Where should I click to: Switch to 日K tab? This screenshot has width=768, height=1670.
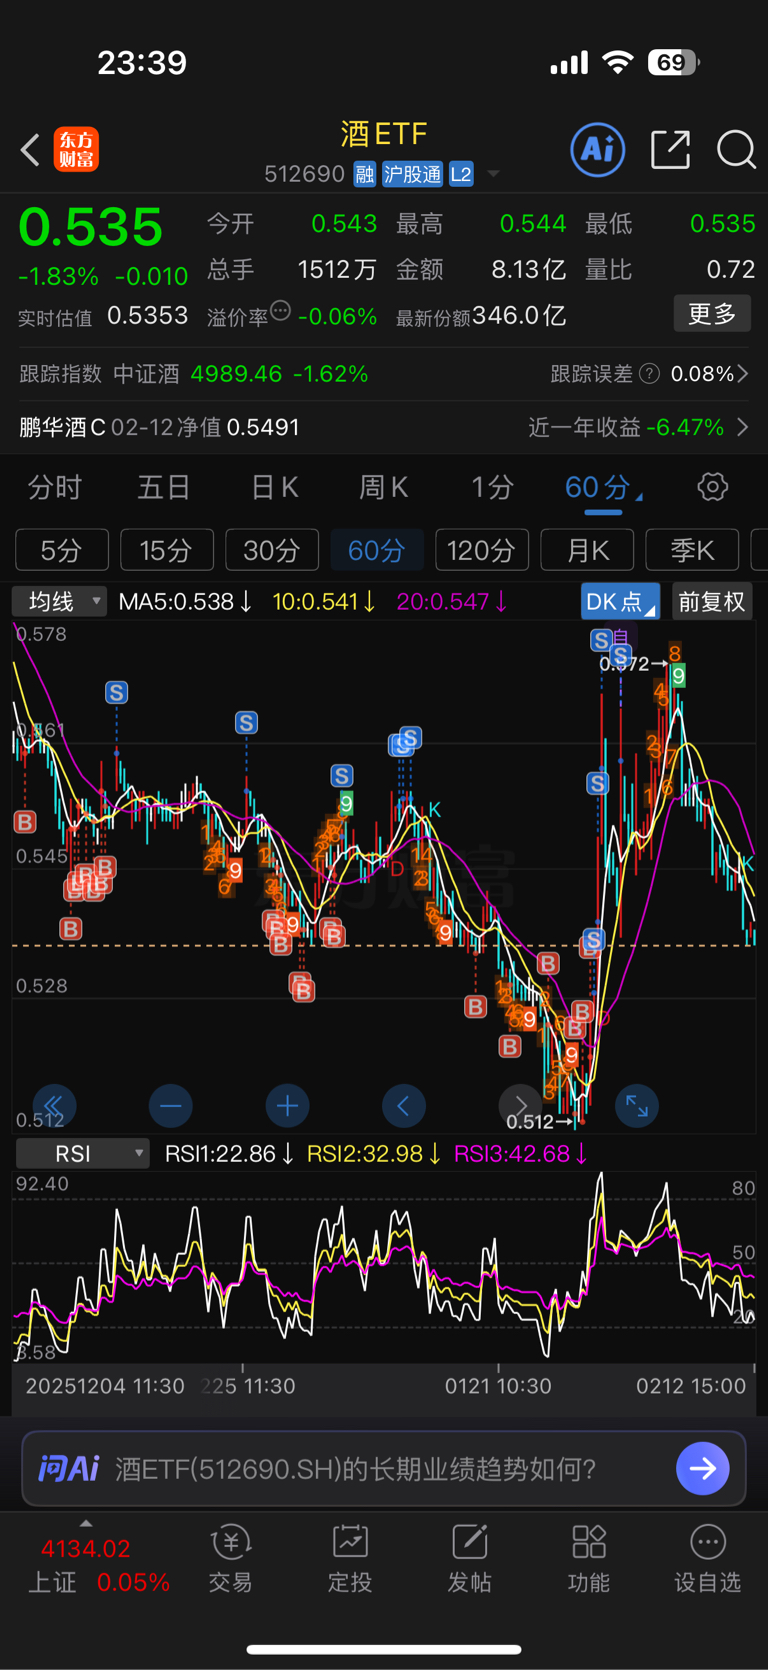[x=274, y=487]
